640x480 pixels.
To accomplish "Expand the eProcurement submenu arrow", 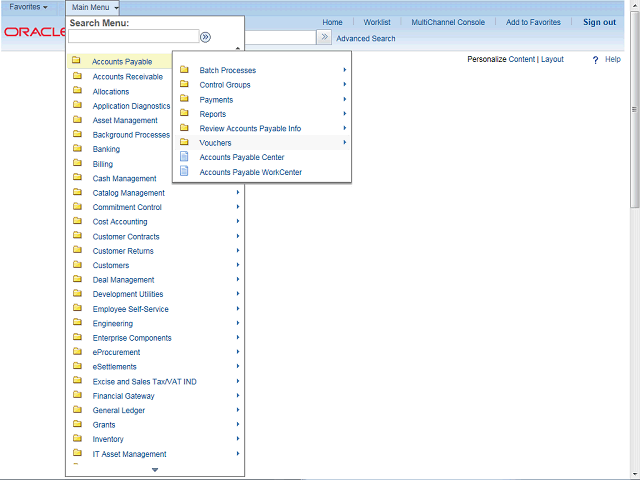I will (x=237, y=352).
